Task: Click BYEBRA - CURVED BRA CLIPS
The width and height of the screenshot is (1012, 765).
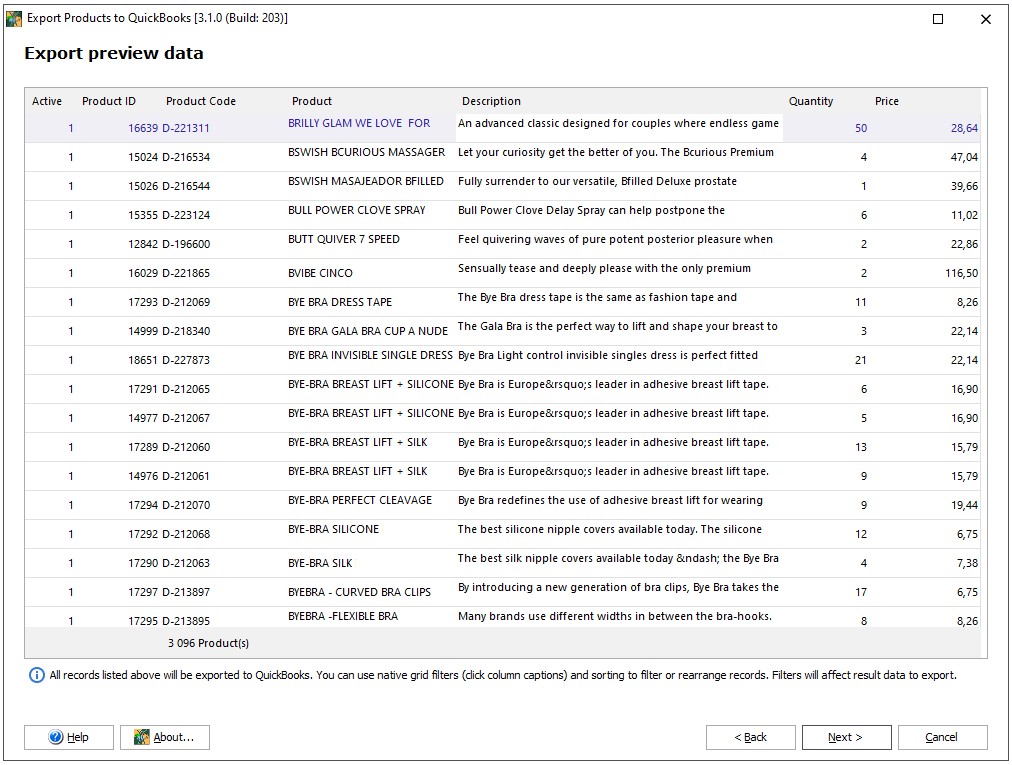Action: pyautogui.click(x=359, y=593)
